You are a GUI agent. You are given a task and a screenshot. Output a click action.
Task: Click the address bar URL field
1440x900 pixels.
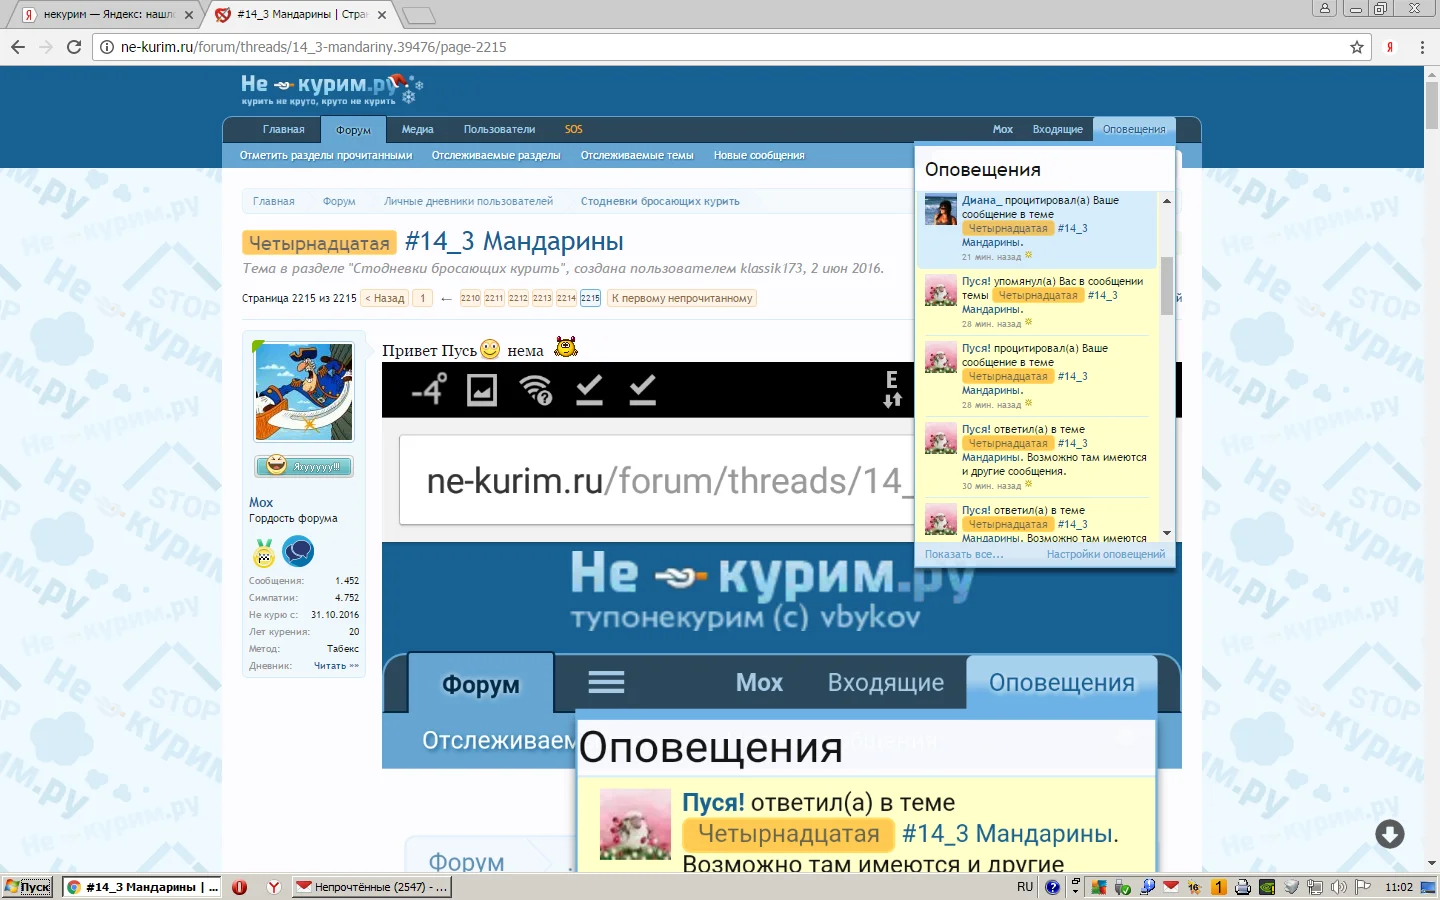coord(730,47)
